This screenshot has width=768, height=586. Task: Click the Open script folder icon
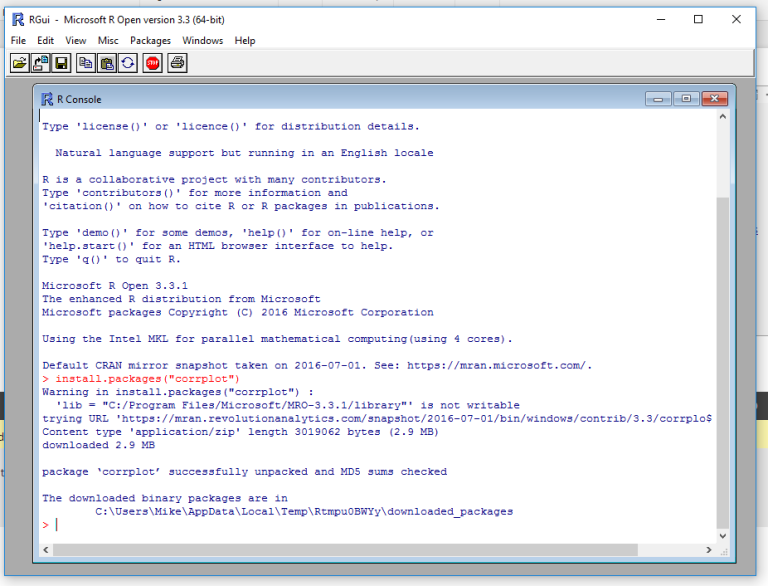coord(20,63)
